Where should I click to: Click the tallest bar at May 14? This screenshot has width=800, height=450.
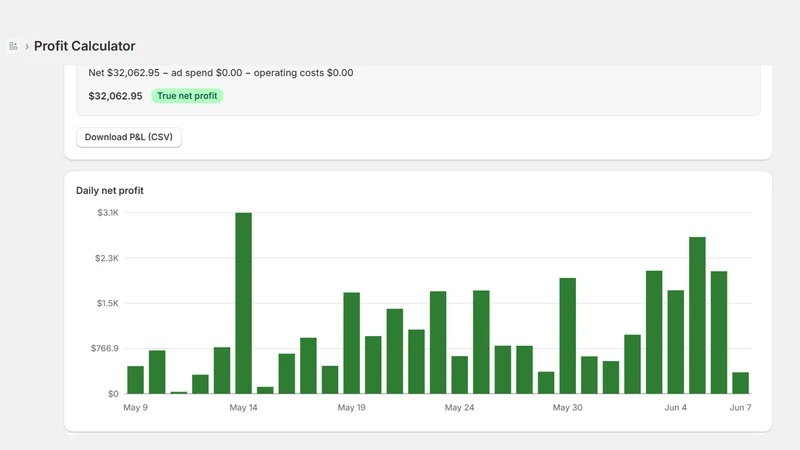(243, 303)
